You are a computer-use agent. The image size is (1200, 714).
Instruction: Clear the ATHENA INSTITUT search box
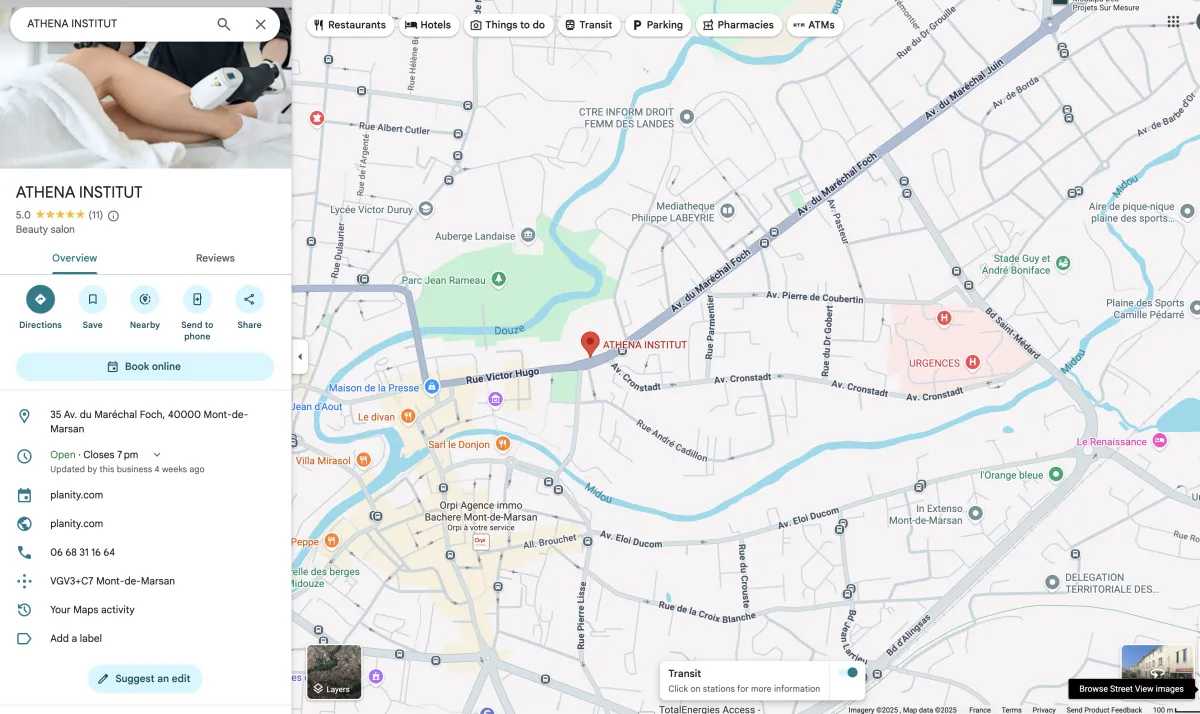pyautogui.click(x=260, y=24)
